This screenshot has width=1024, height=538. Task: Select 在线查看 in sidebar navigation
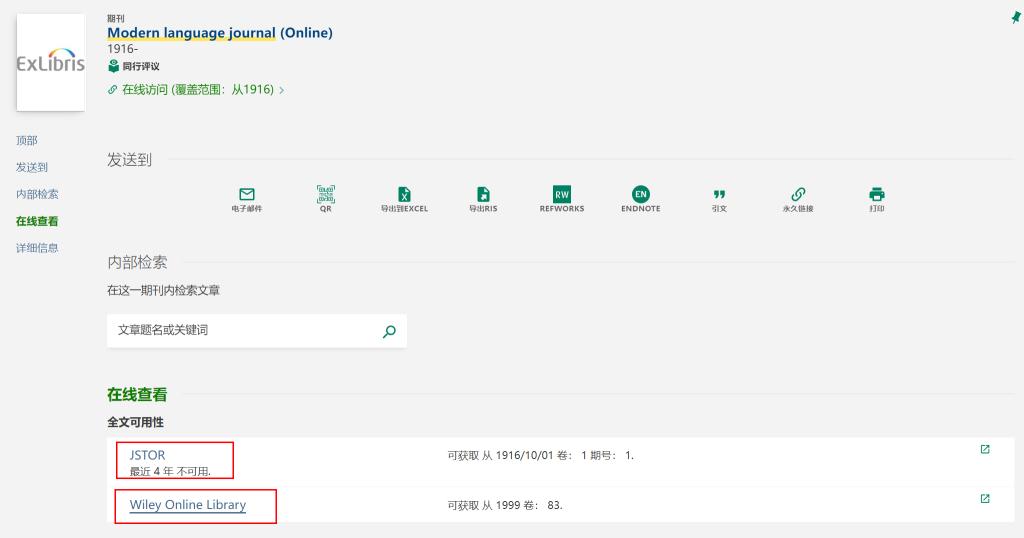pyautogui.click(x=37, y=221)
